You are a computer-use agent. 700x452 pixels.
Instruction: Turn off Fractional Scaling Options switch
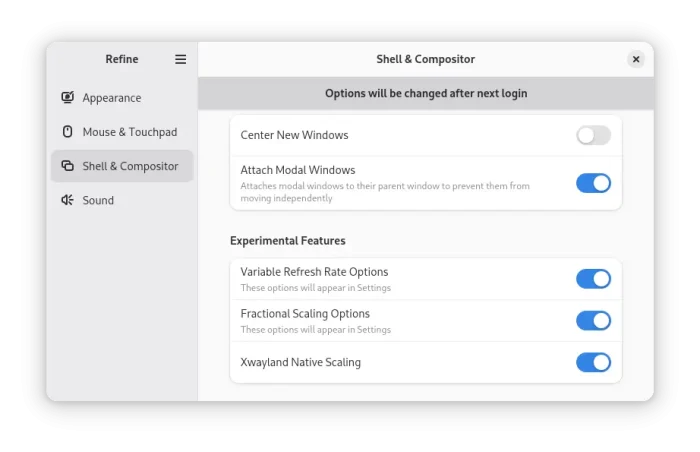pyautogui.click(x=593, y=321)
